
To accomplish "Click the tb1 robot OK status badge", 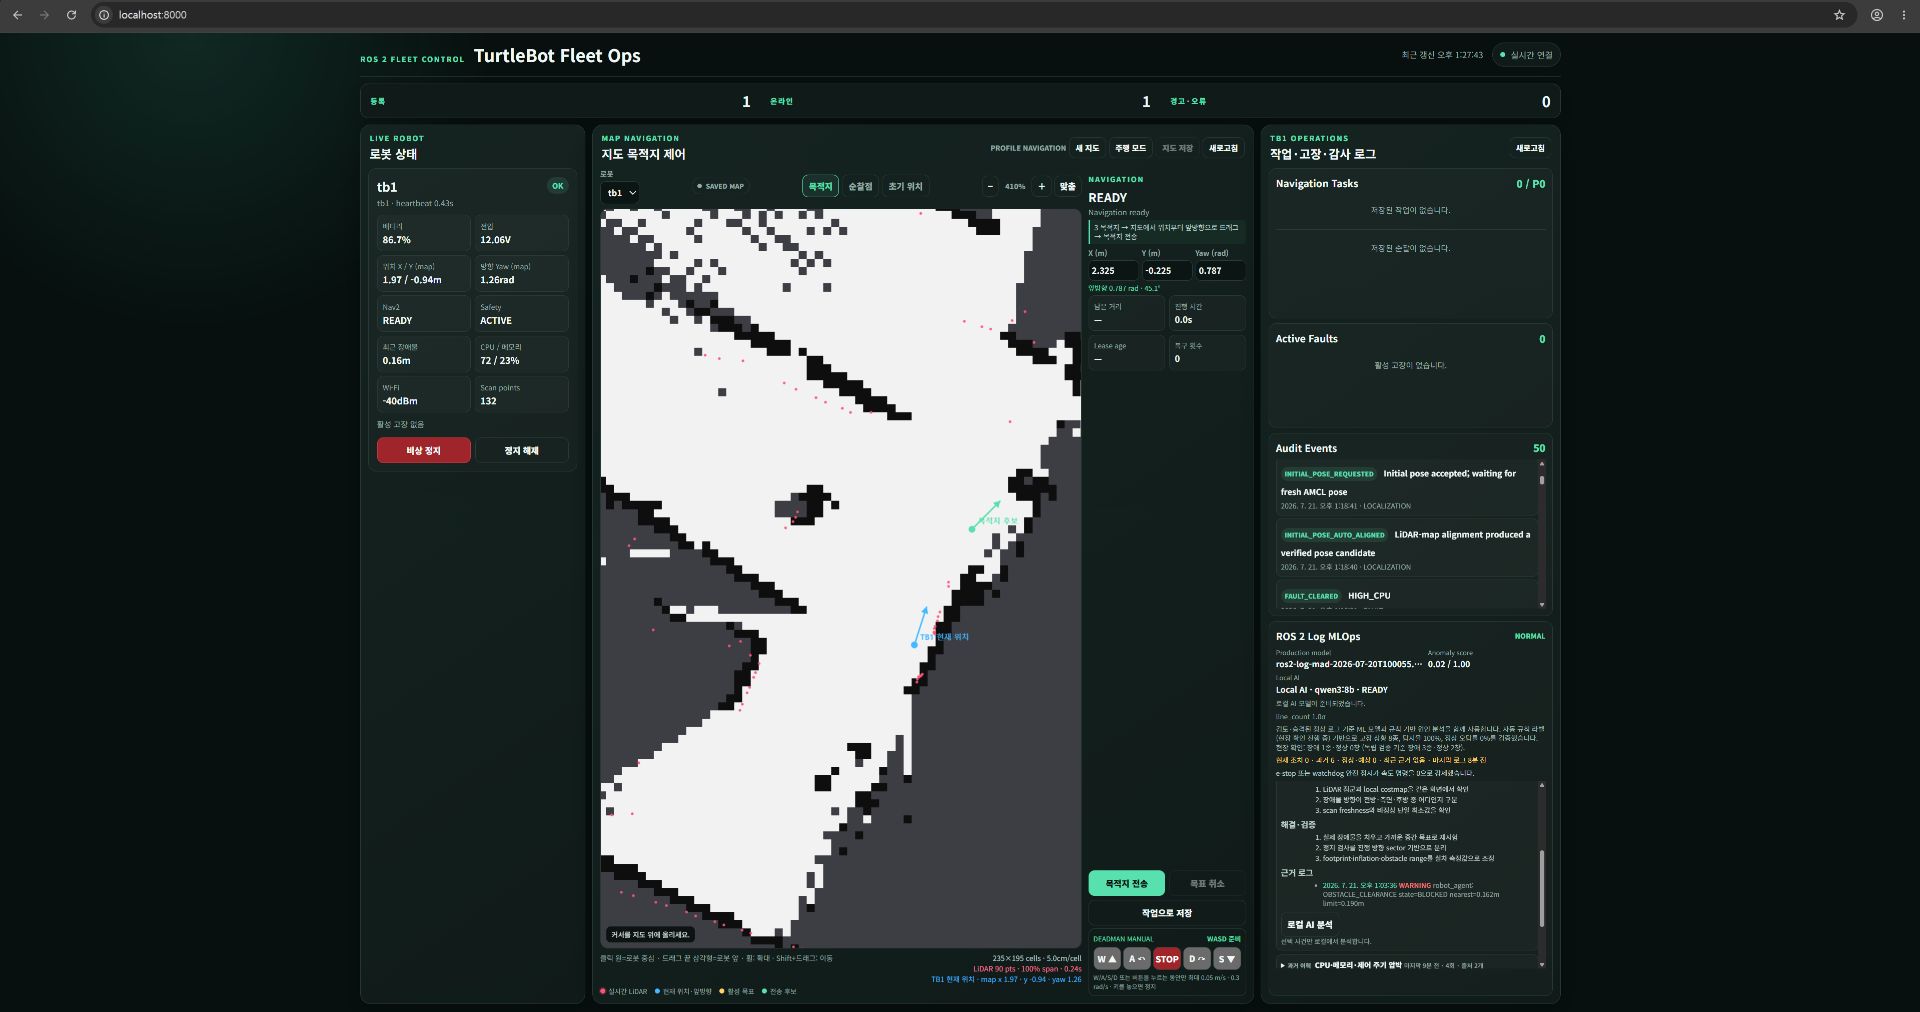I will pyautogui.click(x=558, y=186).
